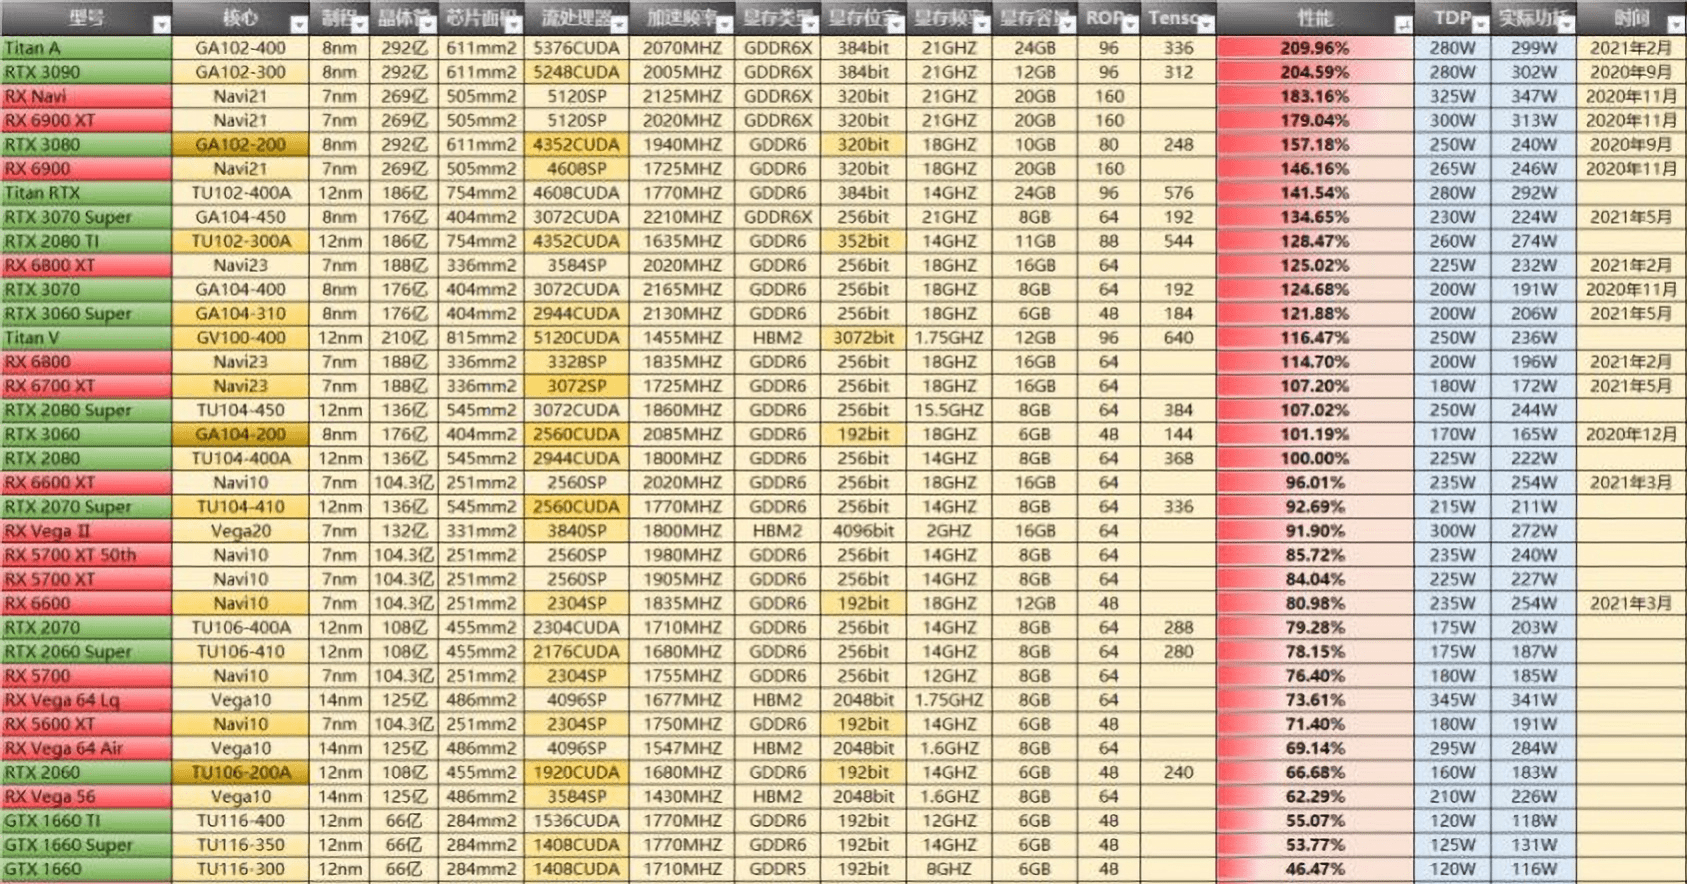
Task: Select the RTX 3060 Super cell
Action: pos(86,314)
